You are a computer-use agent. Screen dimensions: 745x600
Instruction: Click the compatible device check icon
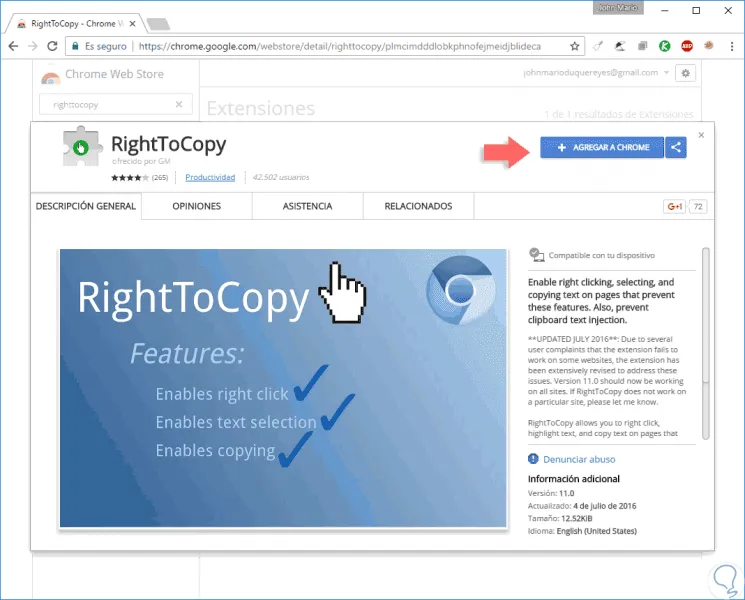click(x=536, y=255)
